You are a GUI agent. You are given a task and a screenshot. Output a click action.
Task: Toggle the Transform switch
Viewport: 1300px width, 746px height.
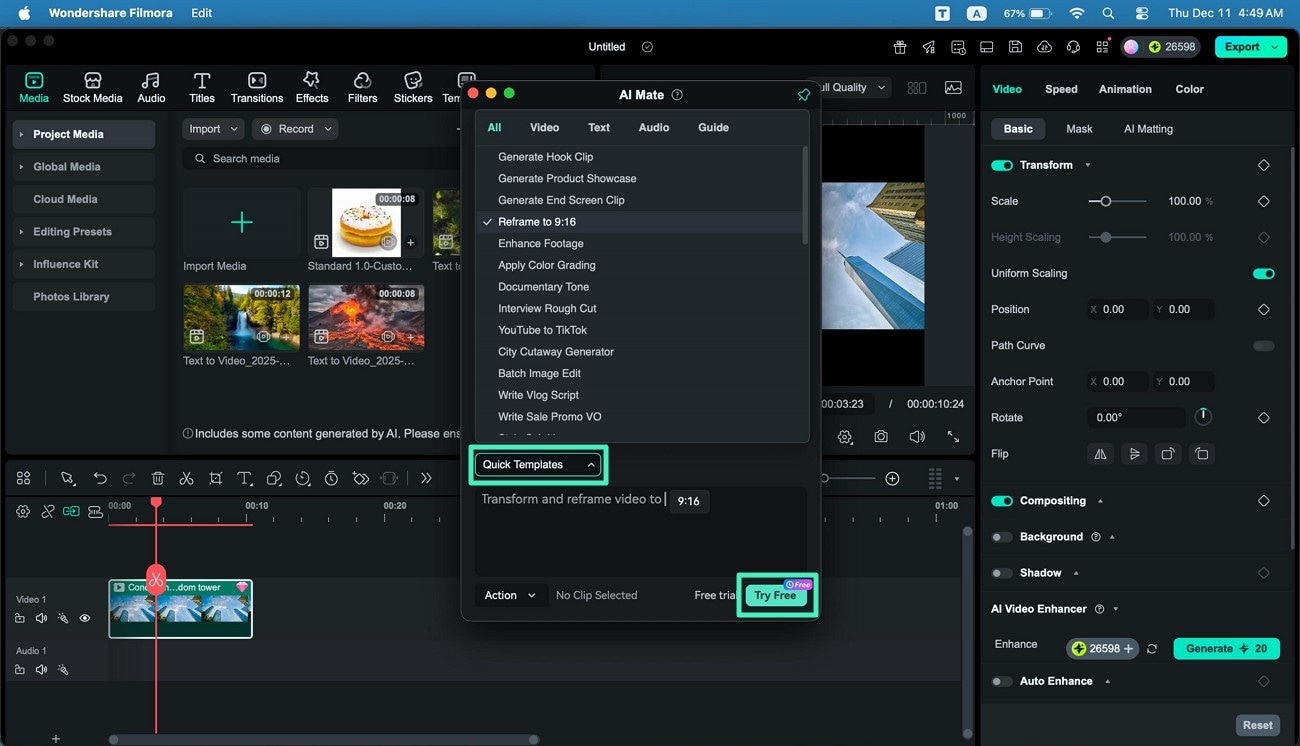tap(1002, 165)
